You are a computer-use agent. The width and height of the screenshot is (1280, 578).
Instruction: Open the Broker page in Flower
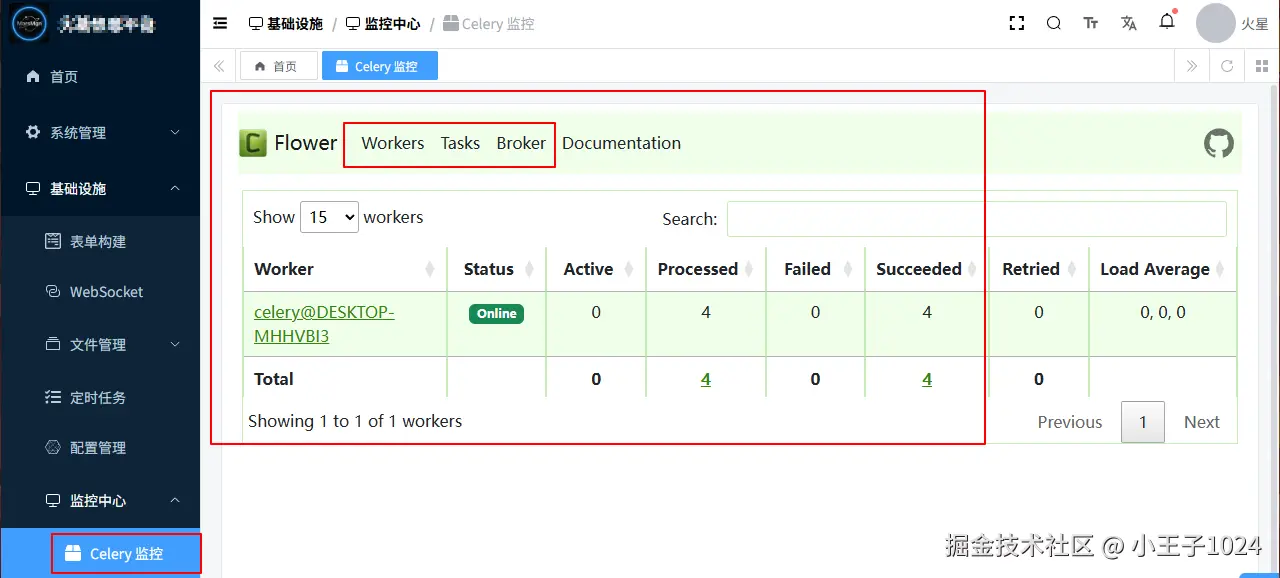click(x=521, y=143)
